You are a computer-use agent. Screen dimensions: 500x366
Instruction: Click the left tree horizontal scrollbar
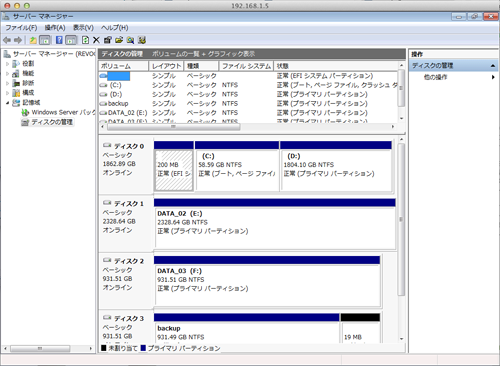[40, 349]
